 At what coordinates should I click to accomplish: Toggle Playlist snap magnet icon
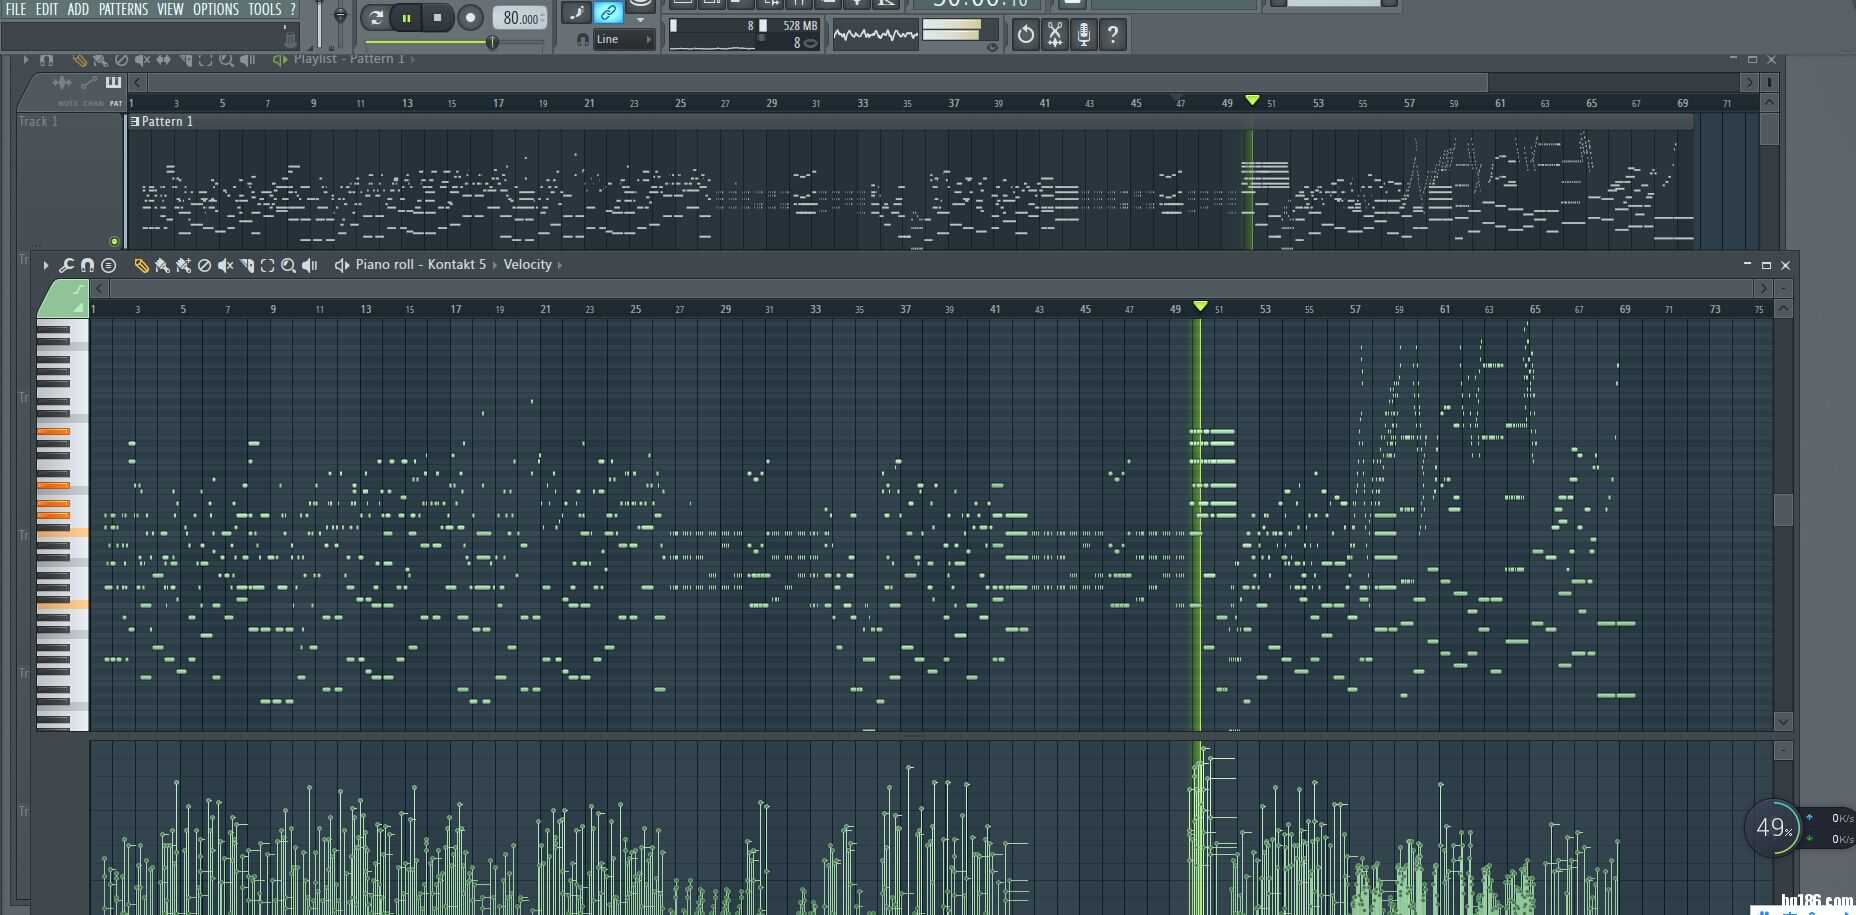[46, 60]
